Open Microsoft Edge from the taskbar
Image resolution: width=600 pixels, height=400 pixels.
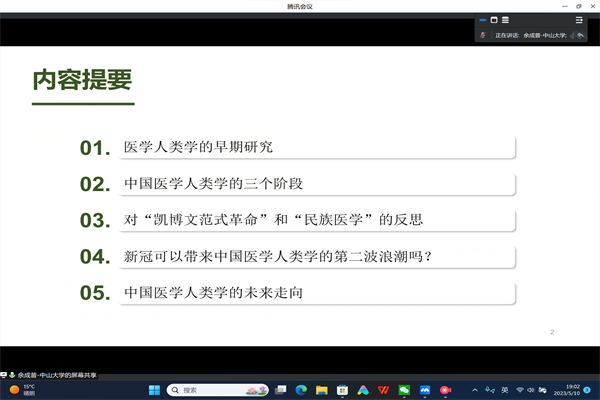(x=300, y=390)
